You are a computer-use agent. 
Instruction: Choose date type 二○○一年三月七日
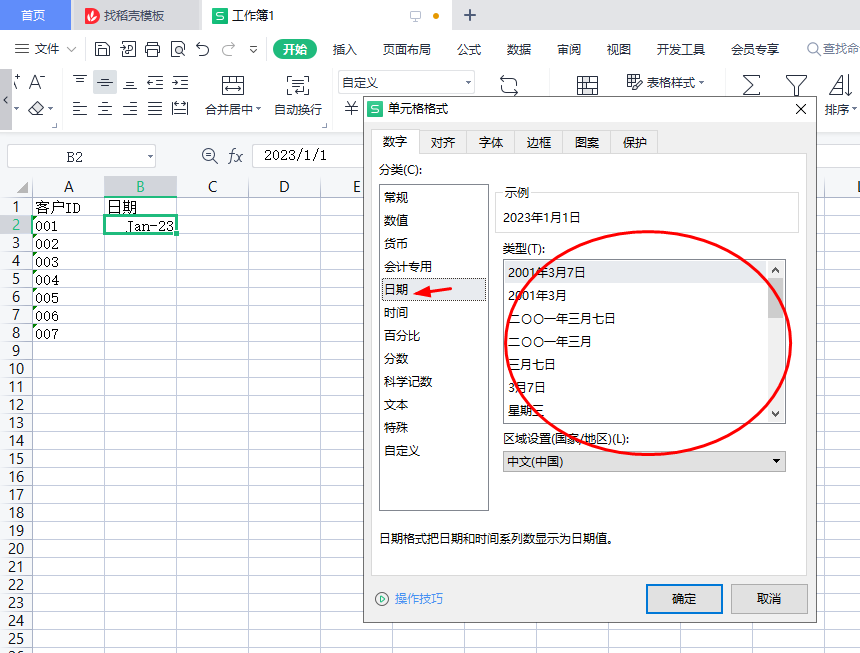[635, 319]
